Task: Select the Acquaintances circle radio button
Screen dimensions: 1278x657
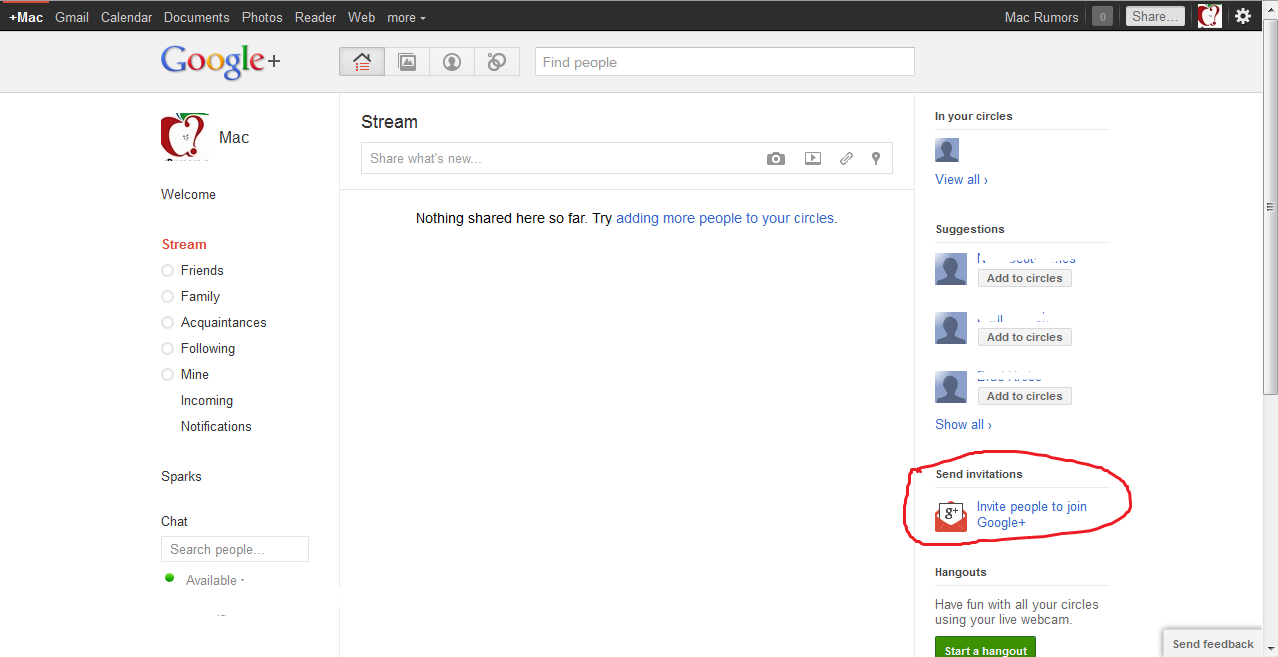Action: [x=167, y=322]
